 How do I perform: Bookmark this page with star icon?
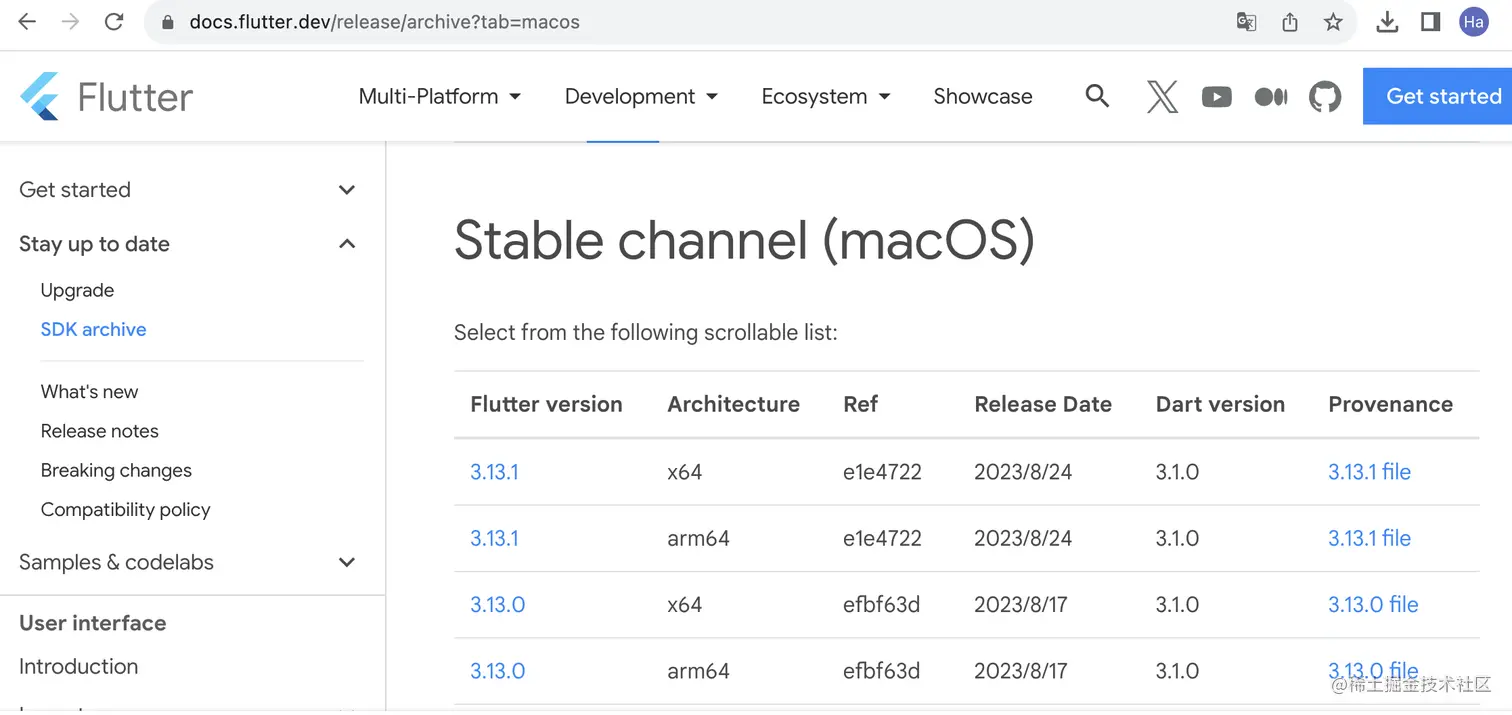1333,22
